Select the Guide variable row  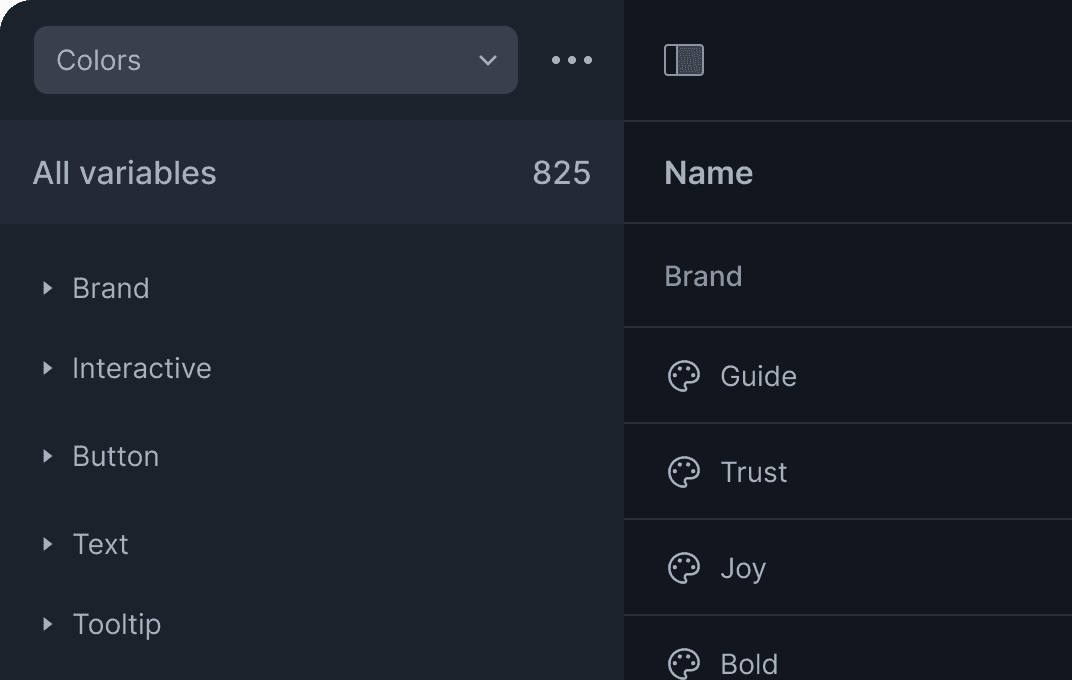click(x=758, y=376)
